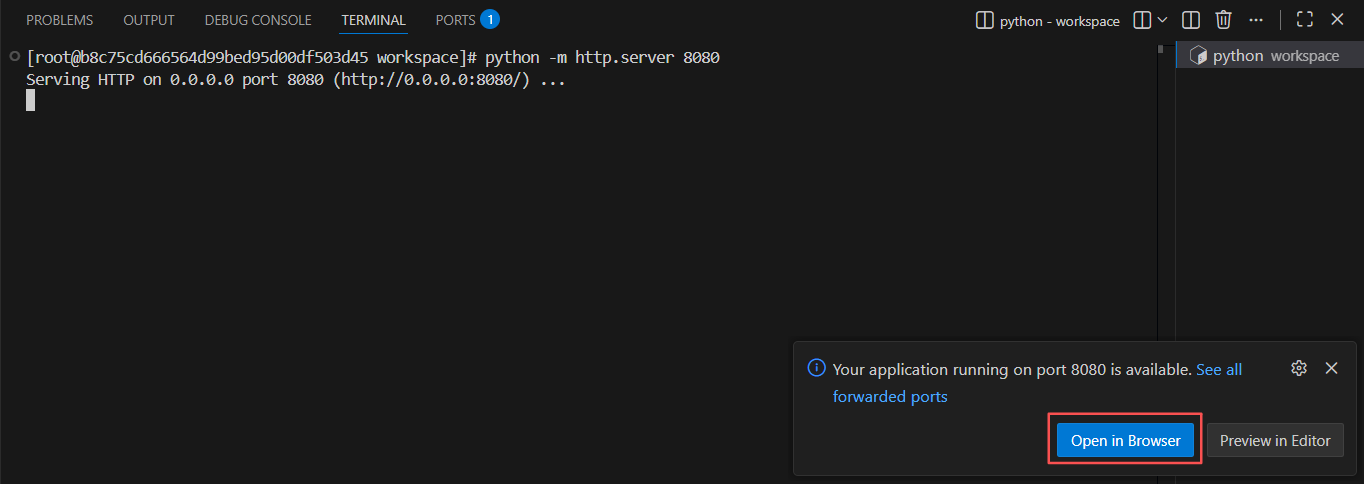The image size is (1364, 484).
Task: Click the split terminal icon beside the trash
Action: pos(1191,20)
